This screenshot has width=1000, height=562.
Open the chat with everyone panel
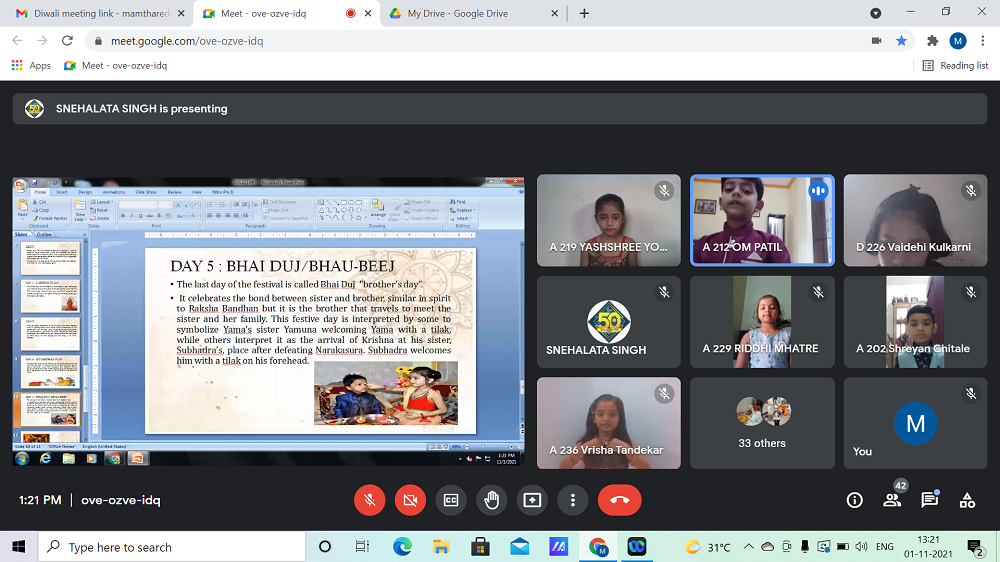[929, 500]
